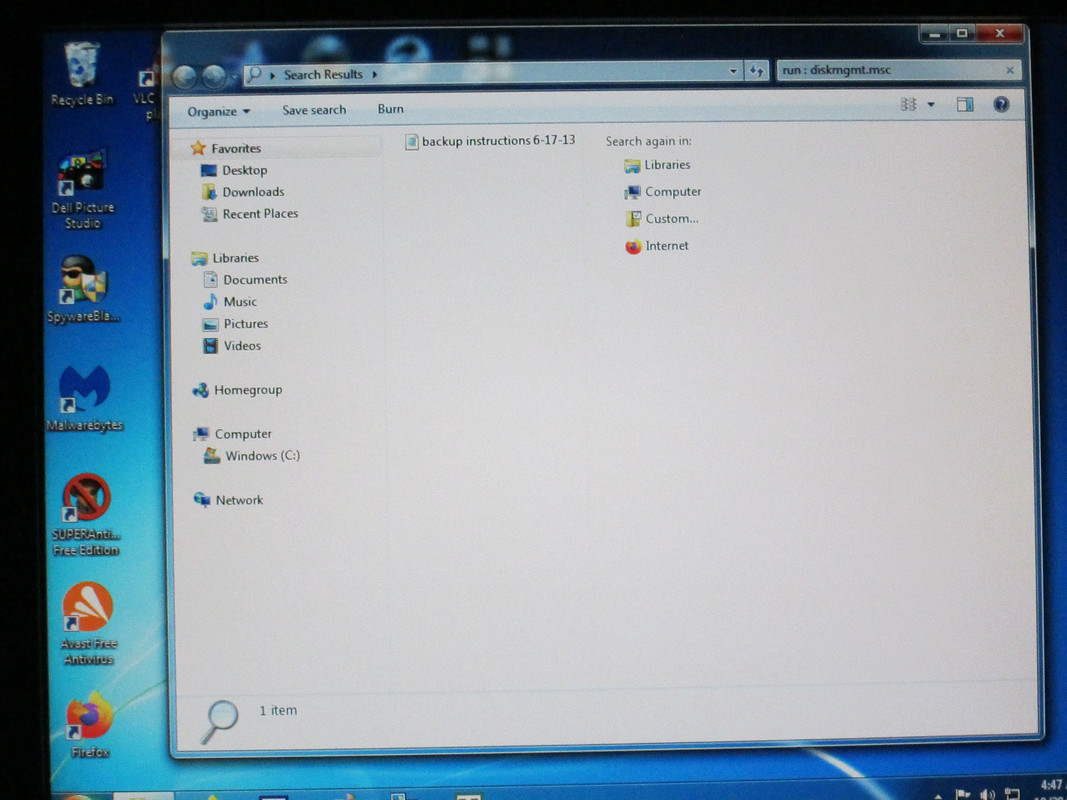Search again in Computer
The width and height of the screenshot is (1067, 800).
coord(663,192)
